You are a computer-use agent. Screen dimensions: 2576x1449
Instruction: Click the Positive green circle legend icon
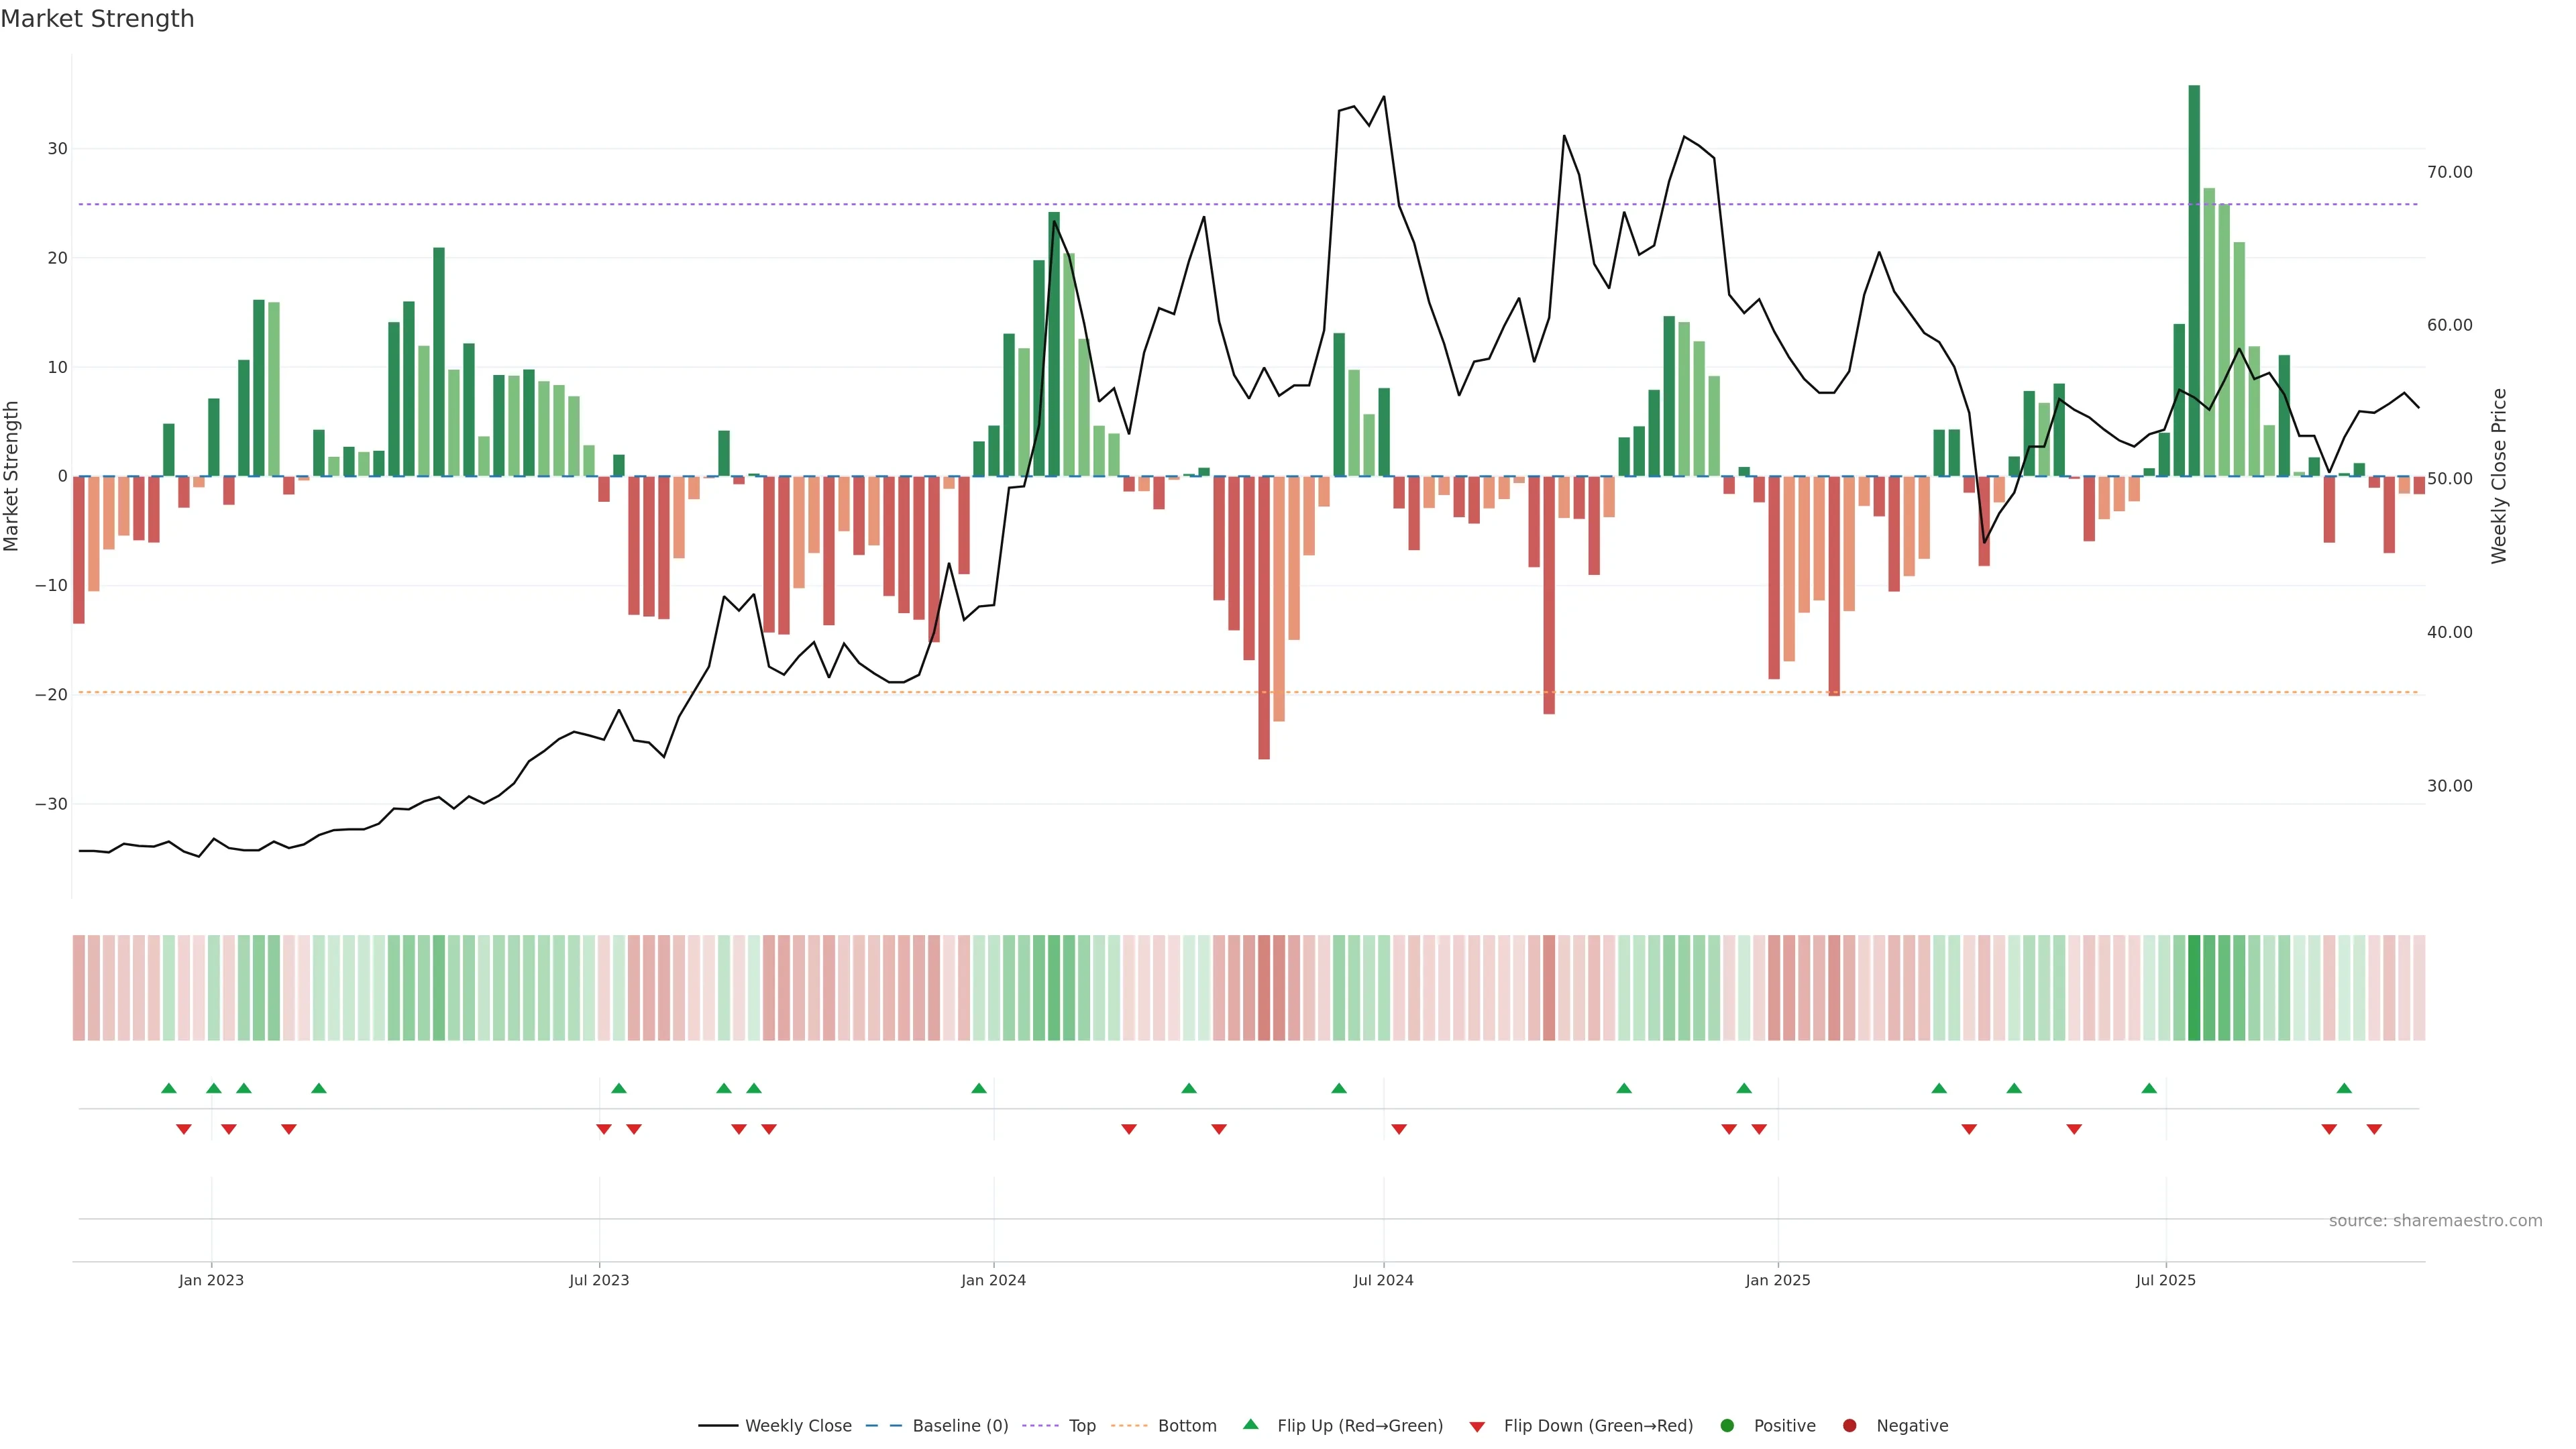(x=1727, y=1426)
